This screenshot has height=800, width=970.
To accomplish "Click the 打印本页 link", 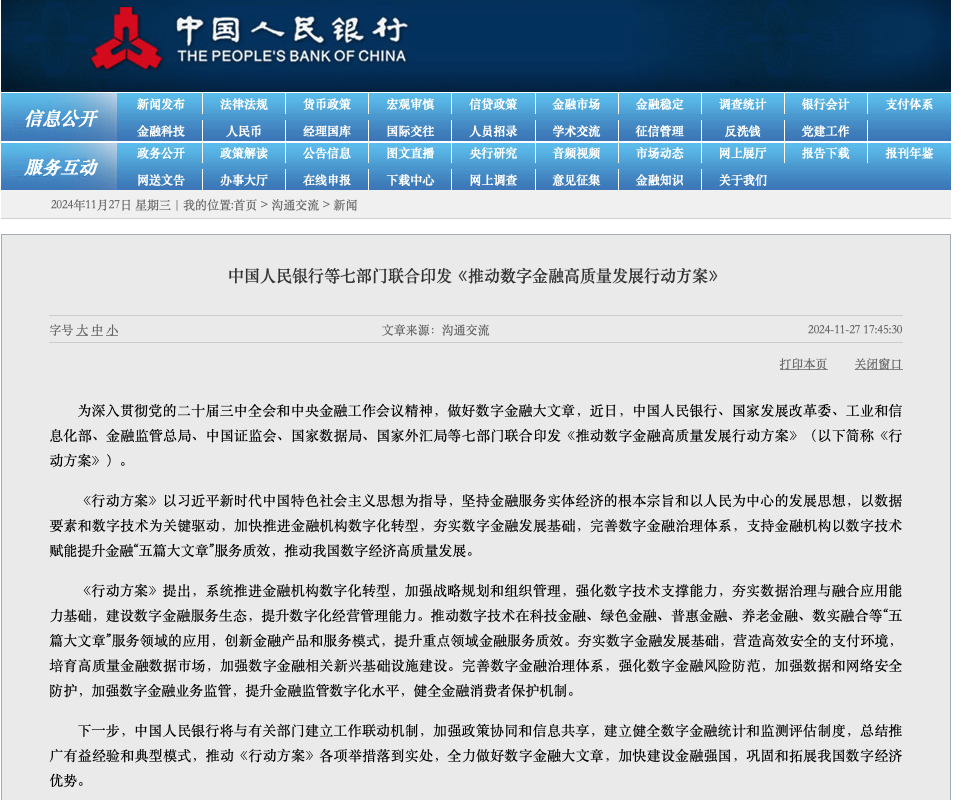I will coord(803,364).
